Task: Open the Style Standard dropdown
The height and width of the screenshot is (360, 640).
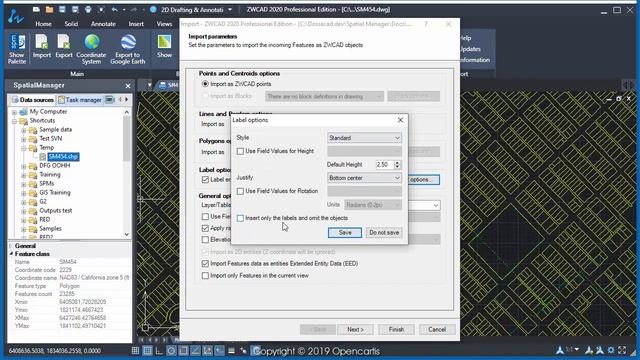Action: 364,138
